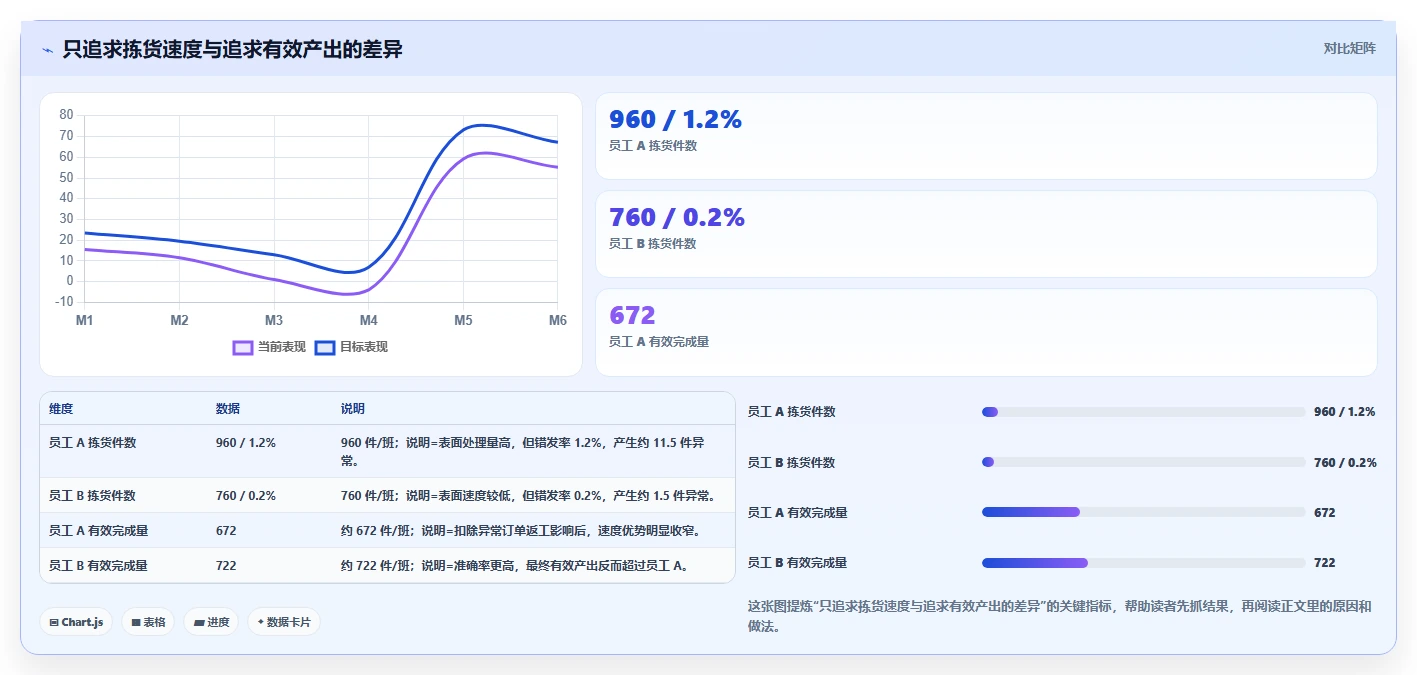The image size is (1417, 675).
Task: Click table cell 960 / 1.2% under 数据
Action: [246, 442]
